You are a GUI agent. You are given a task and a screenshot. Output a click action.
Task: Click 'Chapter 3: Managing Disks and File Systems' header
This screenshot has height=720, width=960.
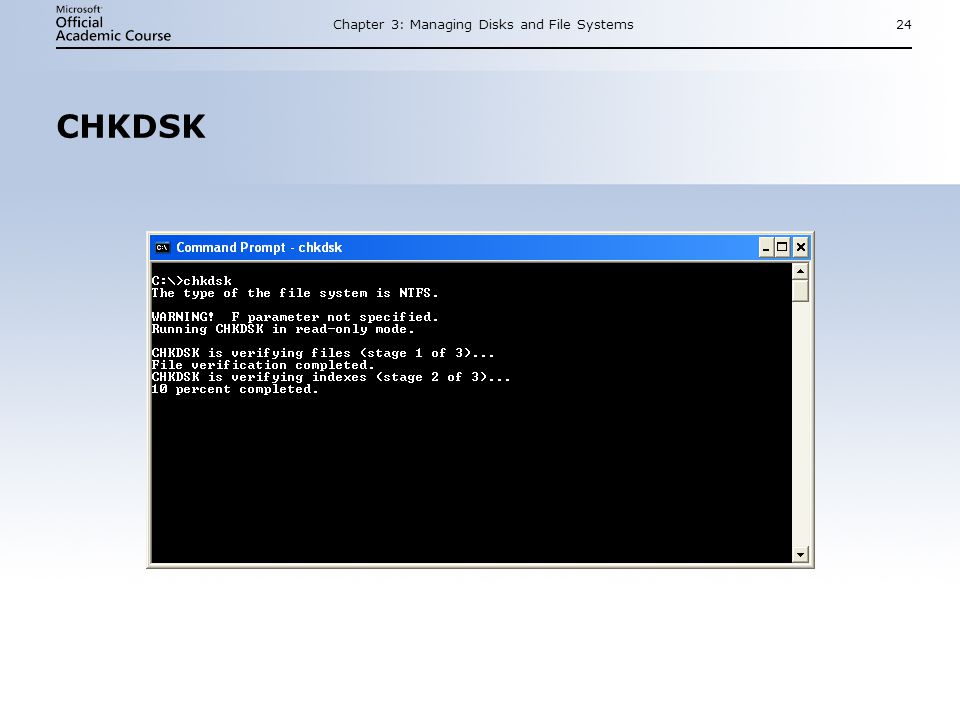coord(483,24)
